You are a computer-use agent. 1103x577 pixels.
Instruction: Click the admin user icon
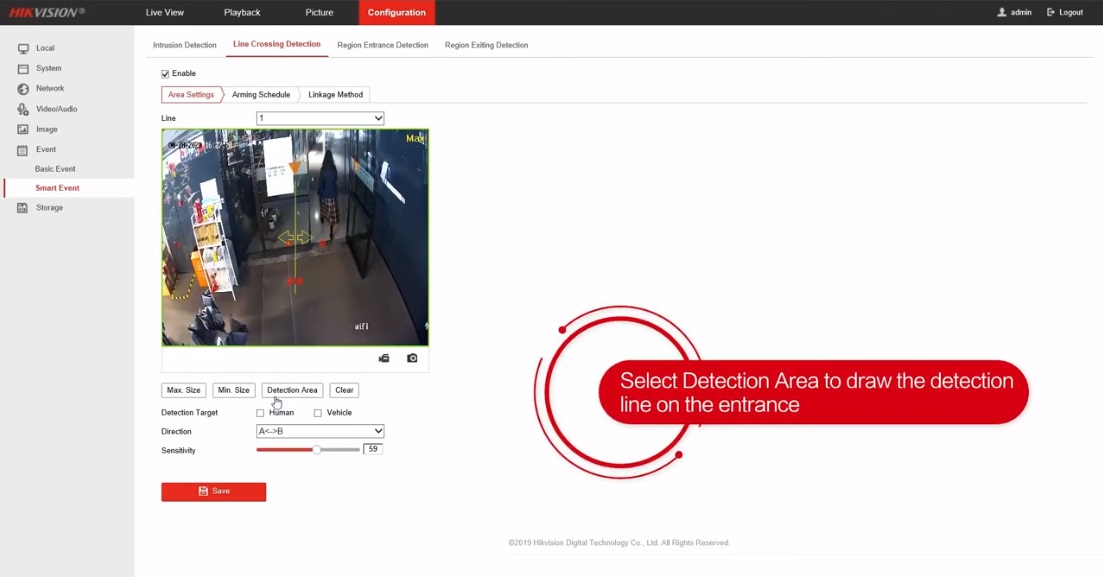tap(1002, 12)
